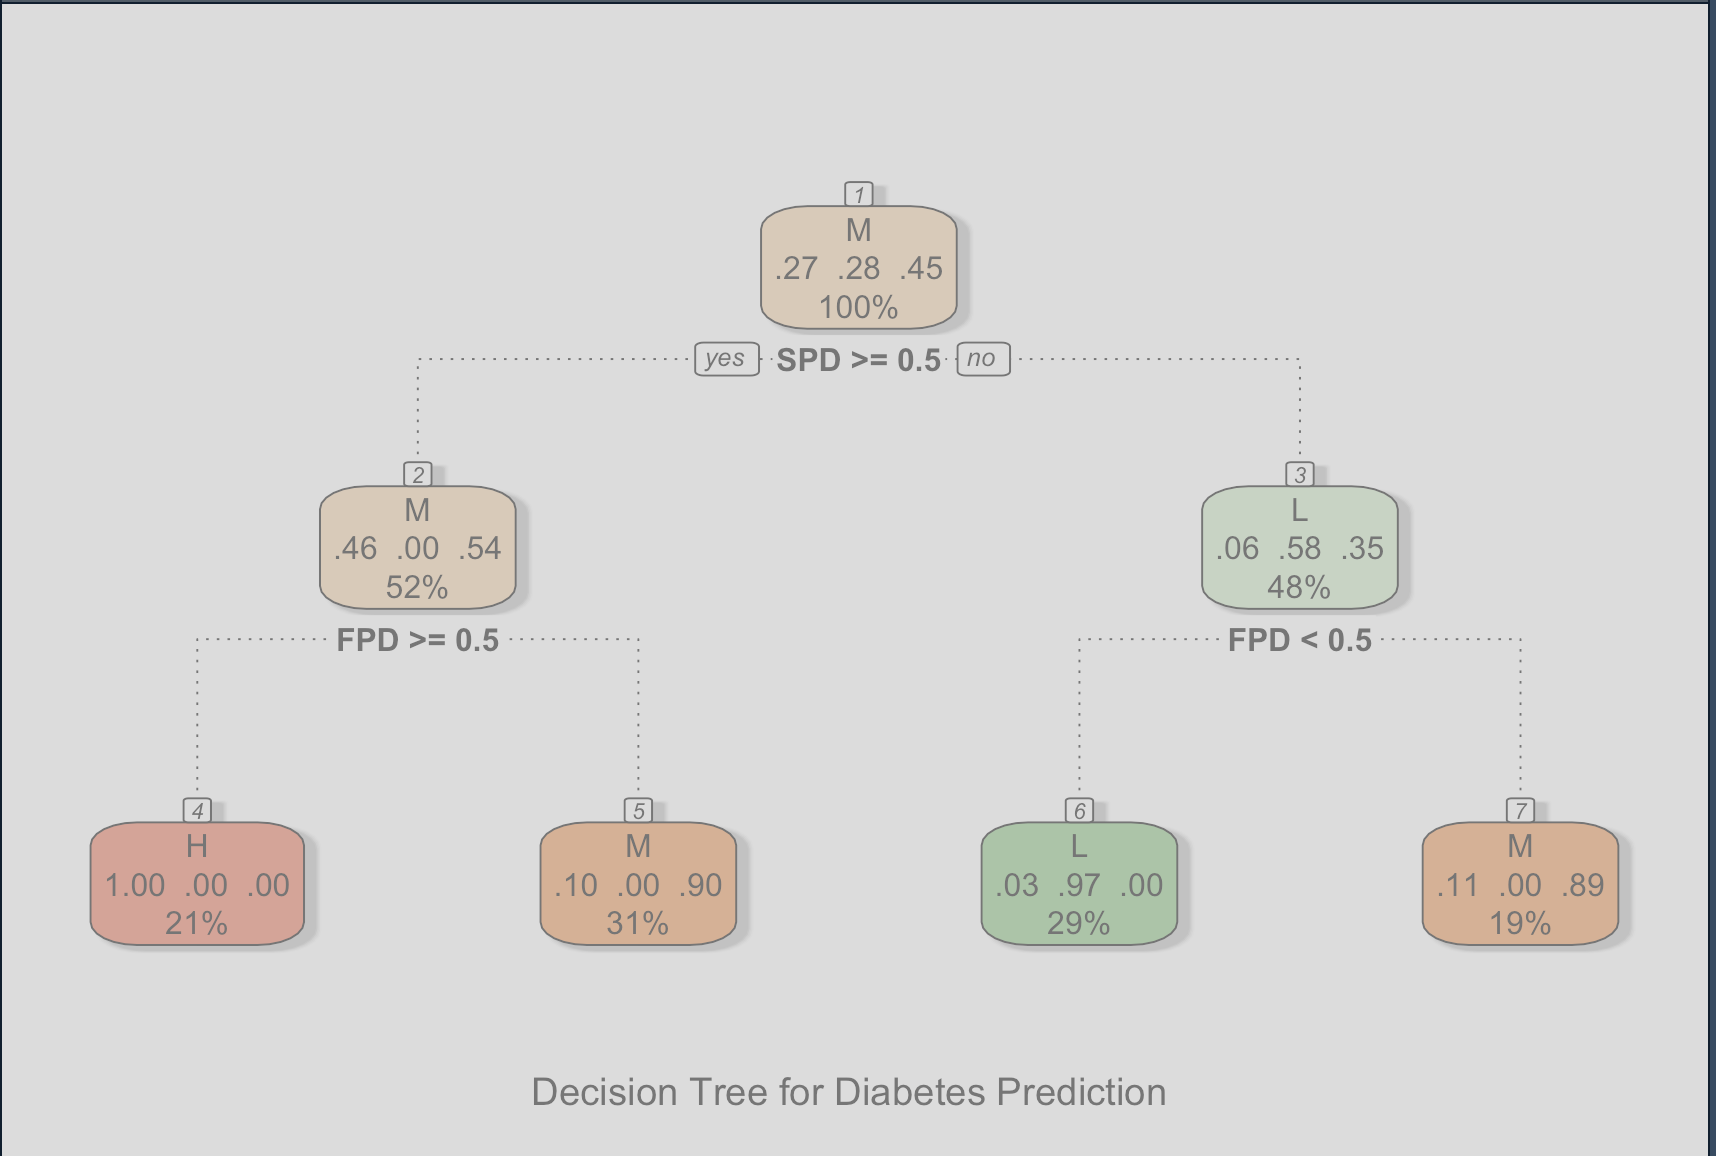Click the node number 7 badge
Screen dimensions: 1716x1156
click(1520, 810)
